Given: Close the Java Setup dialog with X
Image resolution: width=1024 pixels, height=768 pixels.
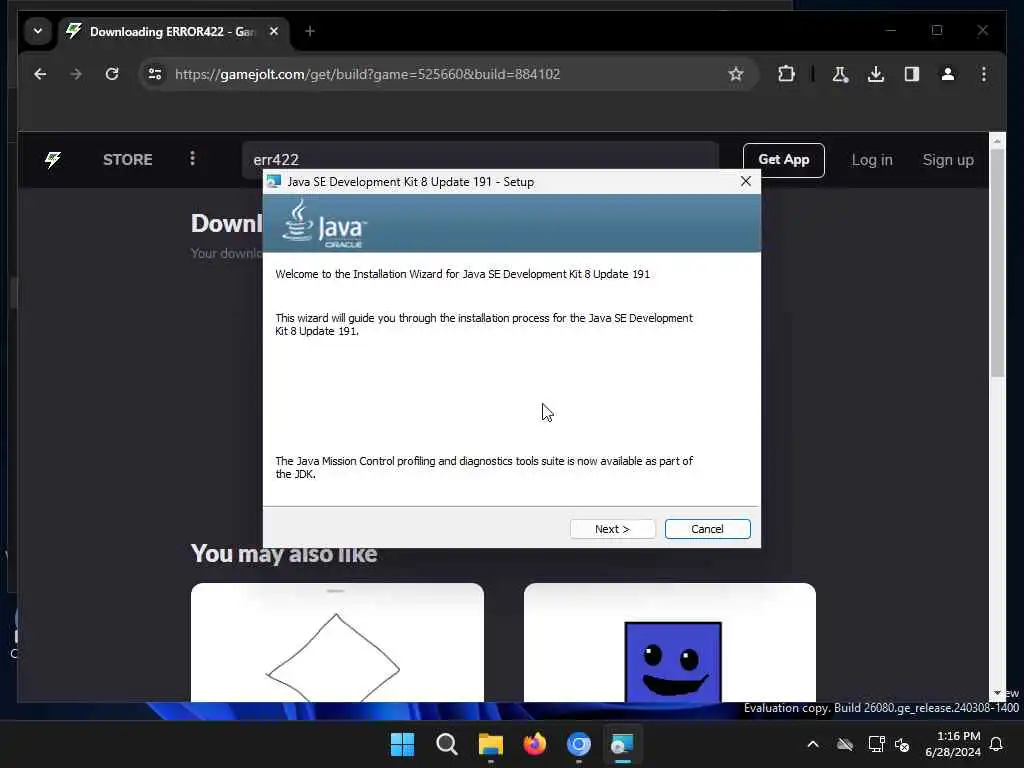Looking at the screenshot, I should tap(746, 182).
